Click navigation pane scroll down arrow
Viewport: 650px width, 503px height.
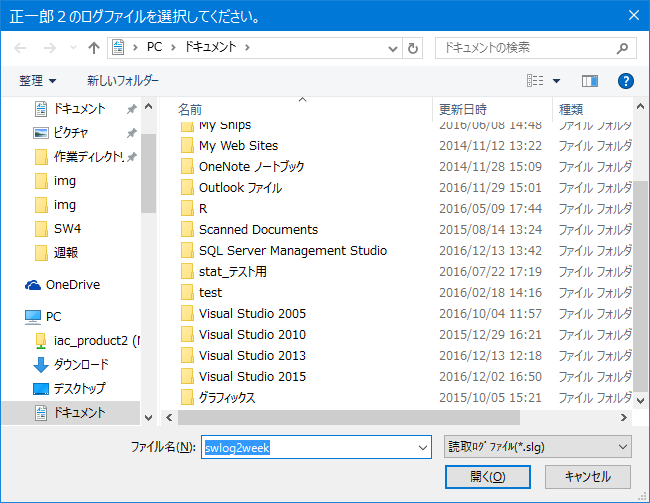coord(148,418)
